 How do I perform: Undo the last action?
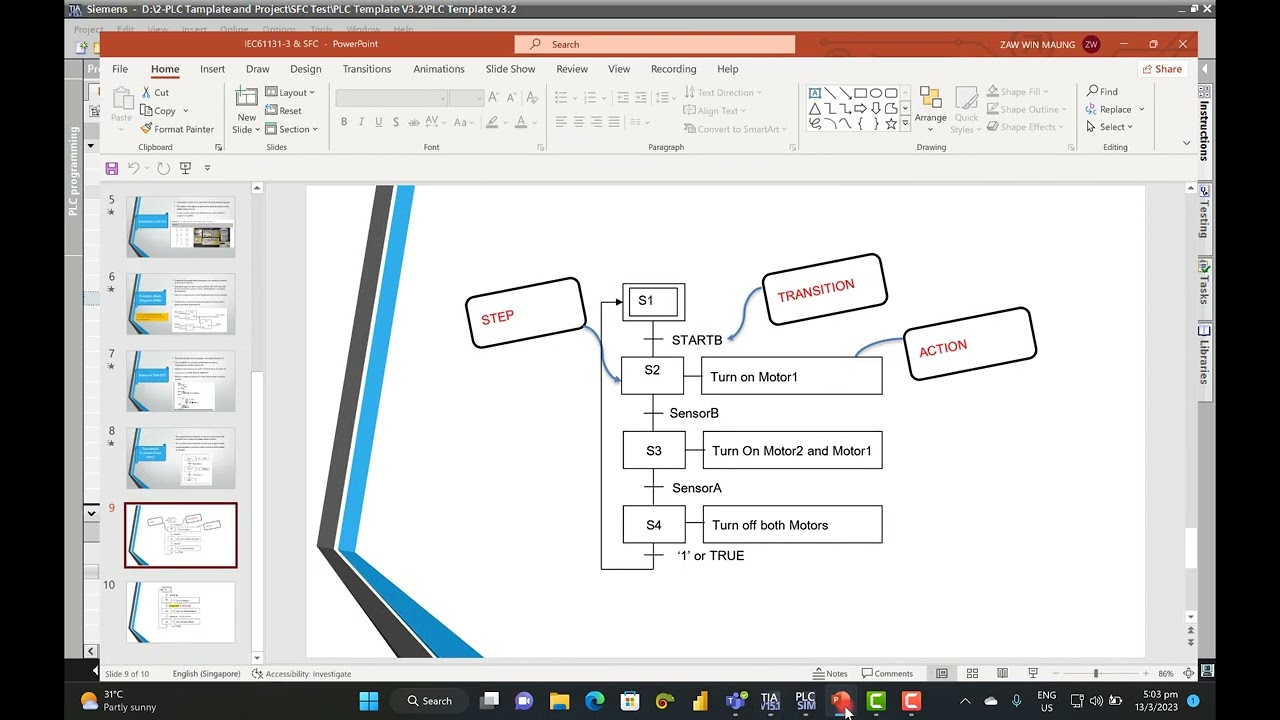[133, 168]
